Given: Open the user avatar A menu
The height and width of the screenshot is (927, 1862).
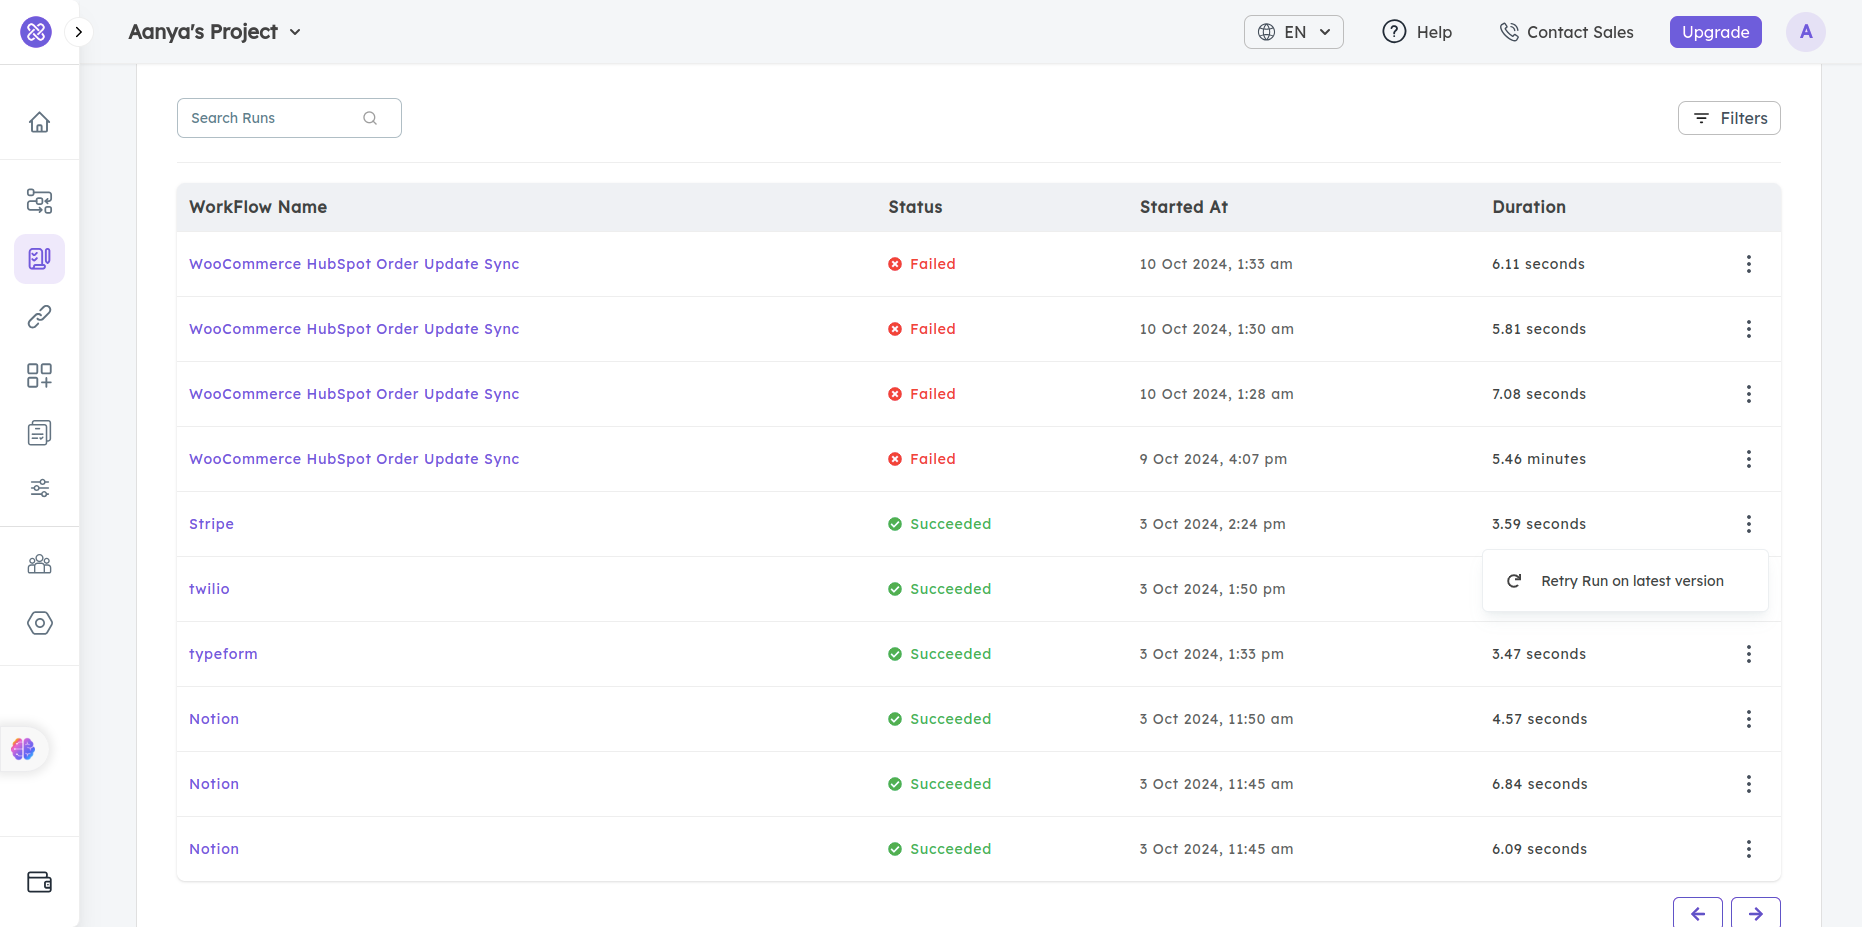Looking at the screenshot, I should (1806, 32).
